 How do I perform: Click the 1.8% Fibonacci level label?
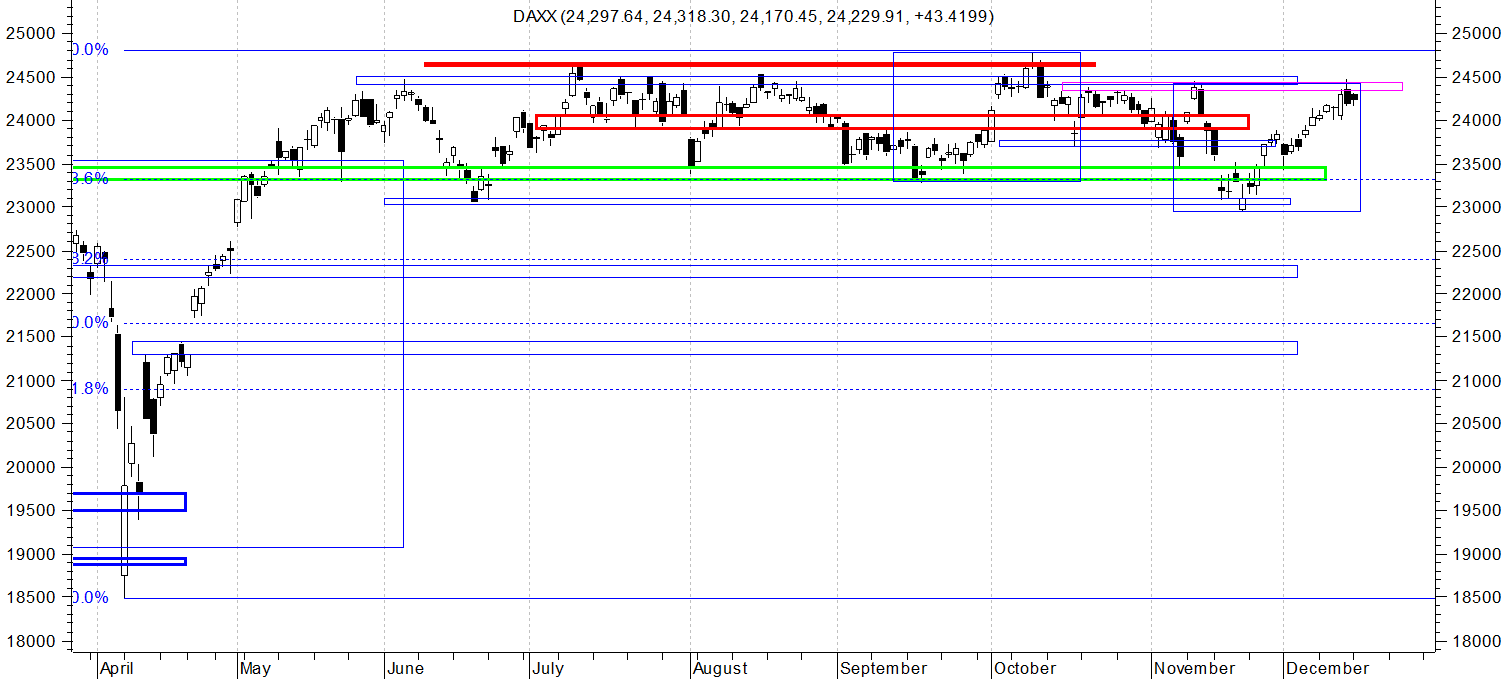90,389
